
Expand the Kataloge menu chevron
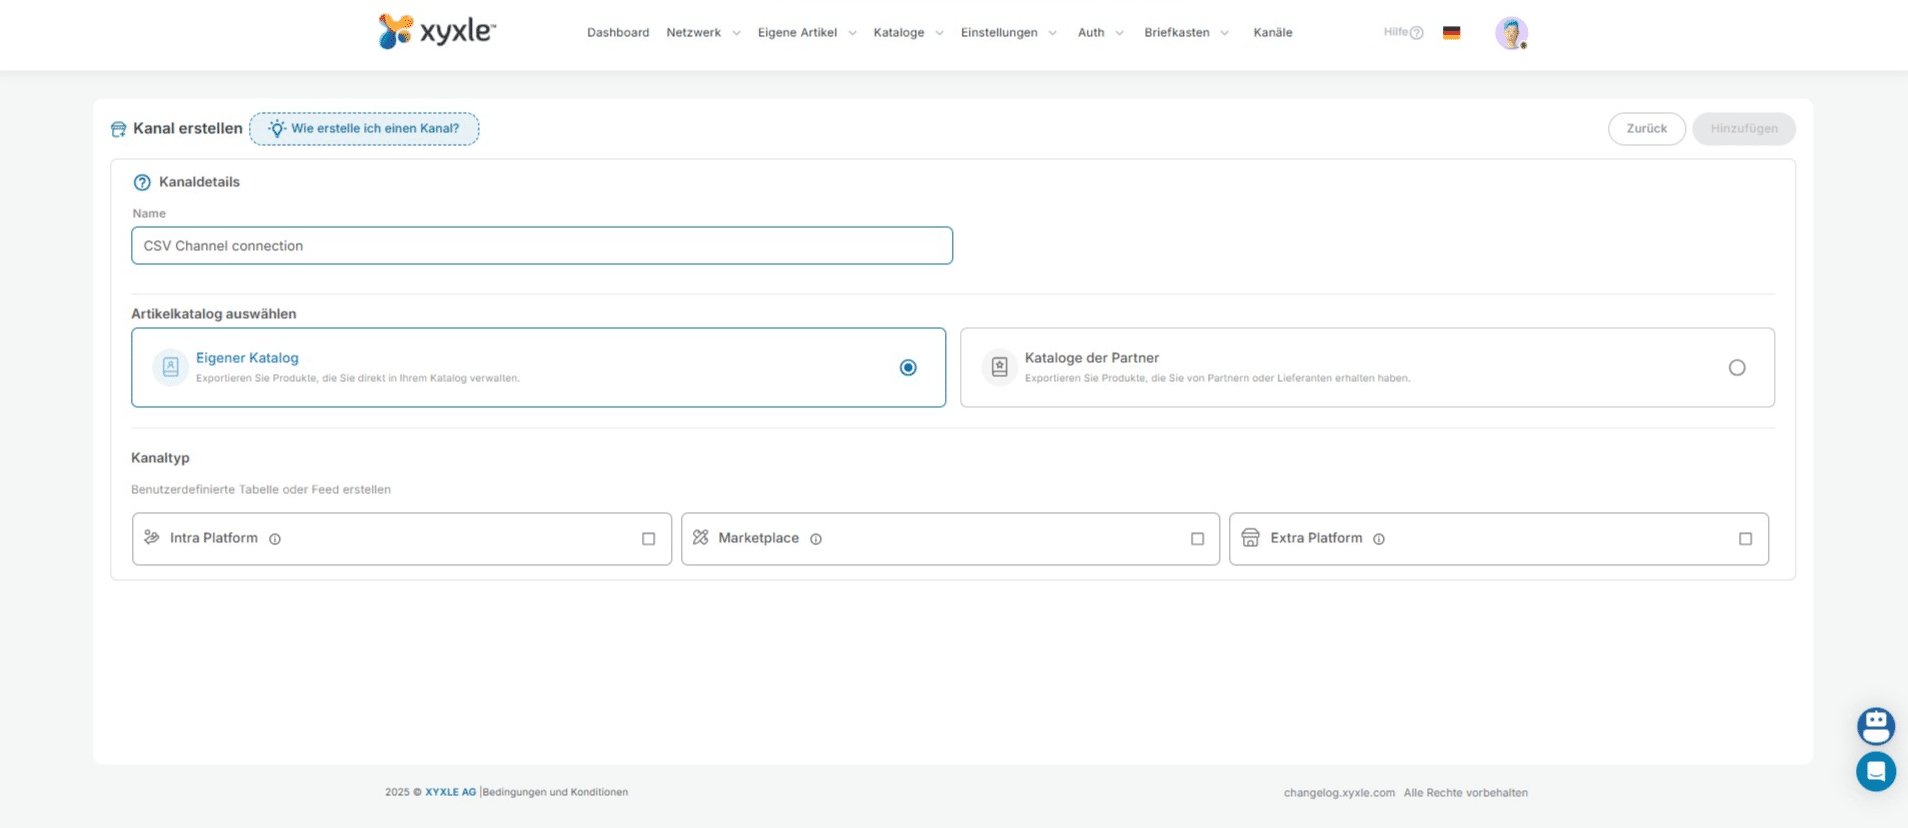pos(940,33)
